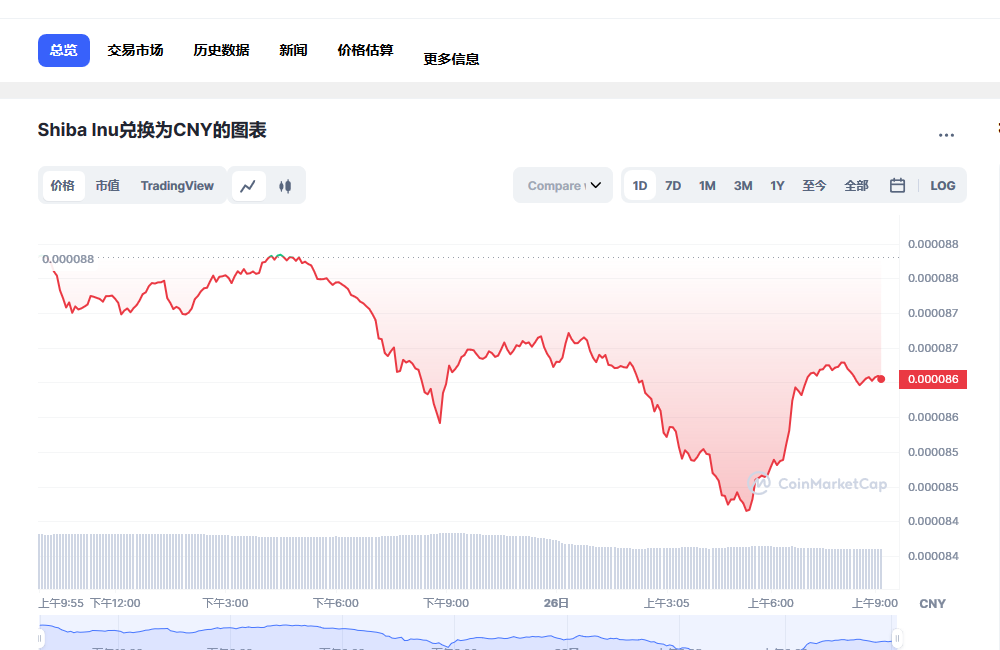Select the 1M time range
Image resolution: width=1000 pixels, height=650 pixels.
tap(707, 186)
